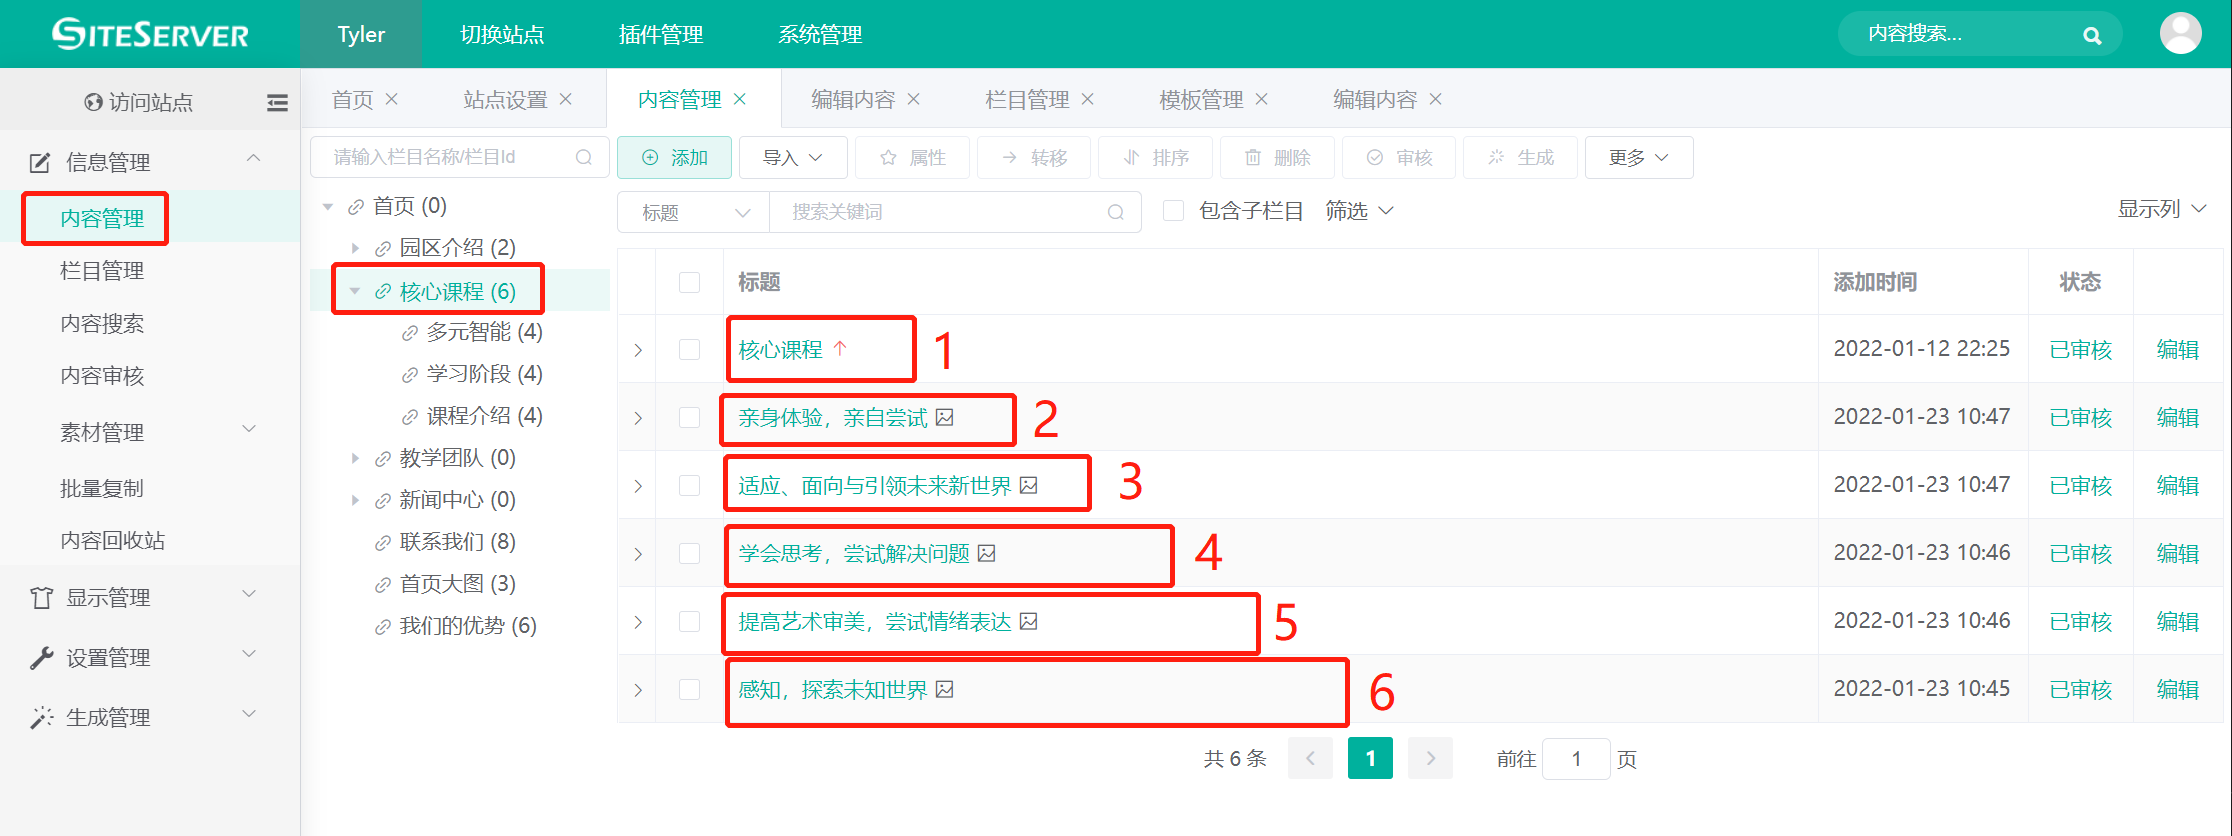Viewport: 2232px width, 836px height.
Task: Click the 添加 button
Action: pos(674,157)
